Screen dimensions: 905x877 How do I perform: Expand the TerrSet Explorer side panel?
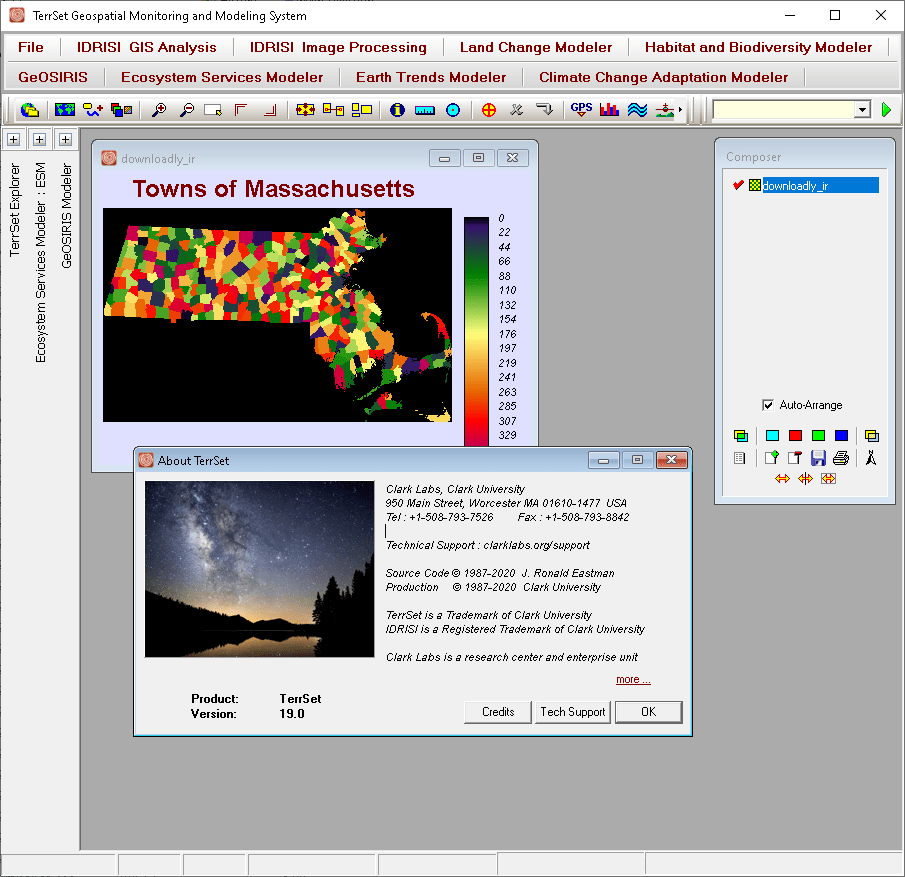(x=14, y=140)
